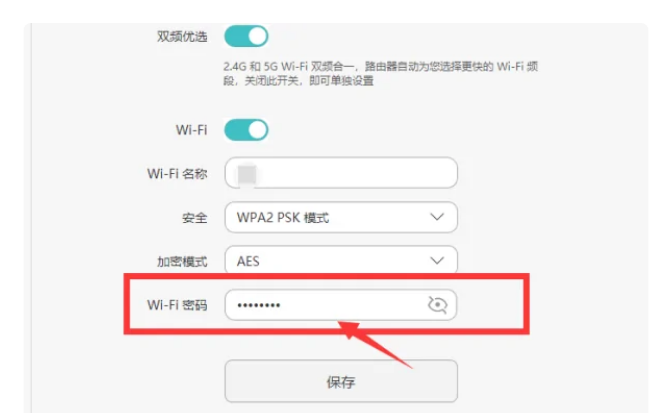Turn off the 双频优选 switch

click(246, 36)
